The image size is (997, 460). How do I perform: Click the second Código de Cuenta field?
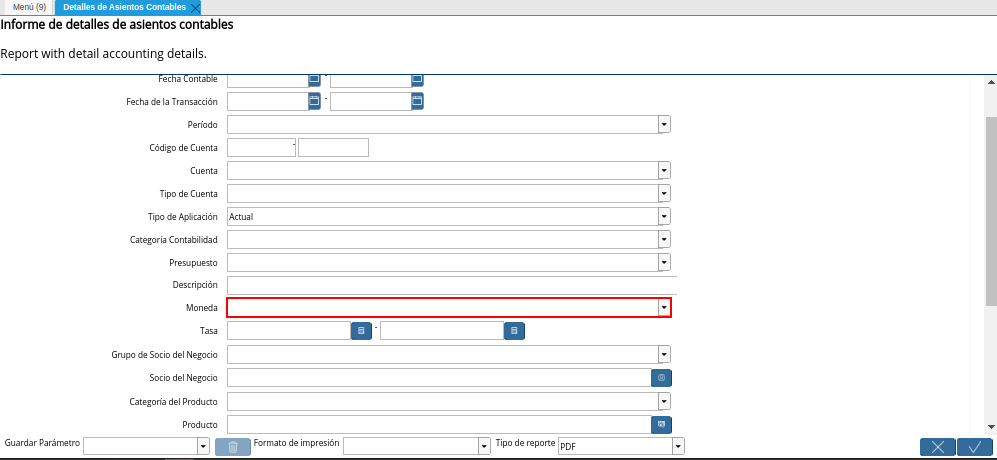coord(333,148)
